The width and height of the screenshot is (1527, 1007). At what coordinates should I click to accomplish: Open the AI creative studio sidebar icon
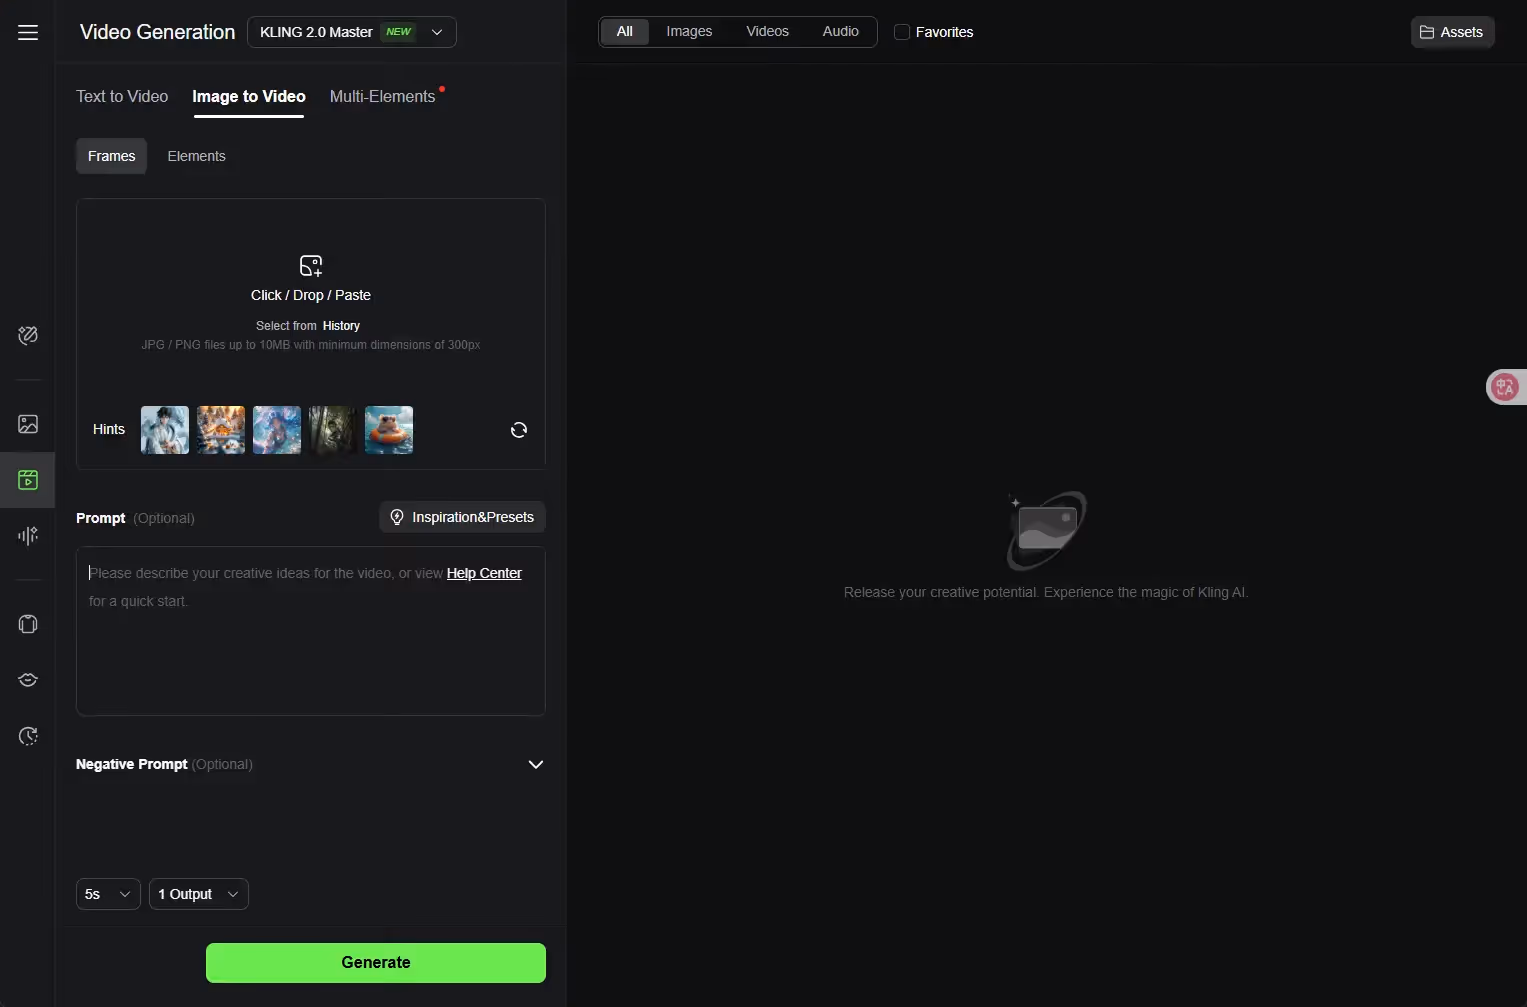coord(28,335)
